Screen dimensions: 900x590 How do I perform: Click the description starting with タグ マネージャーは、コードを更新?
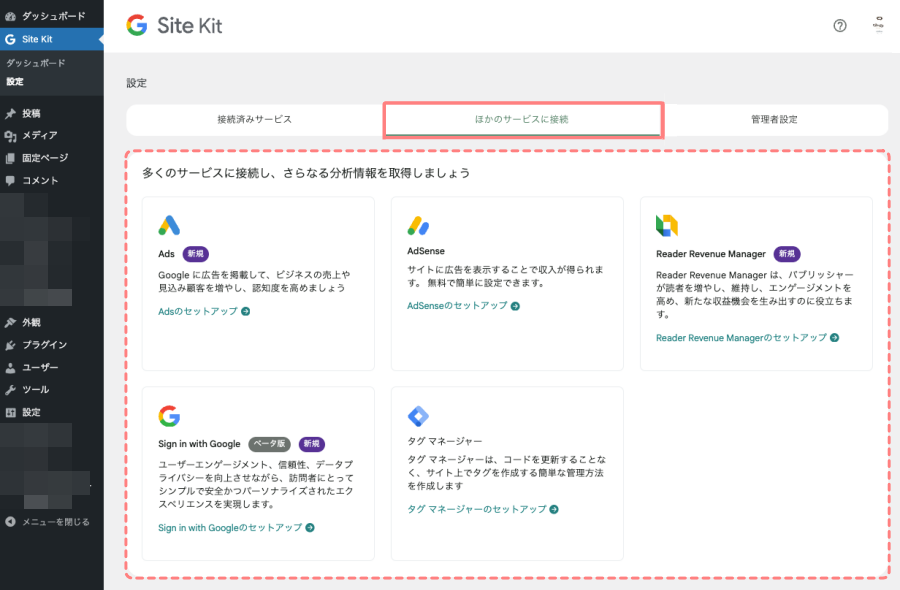[507, 472]
